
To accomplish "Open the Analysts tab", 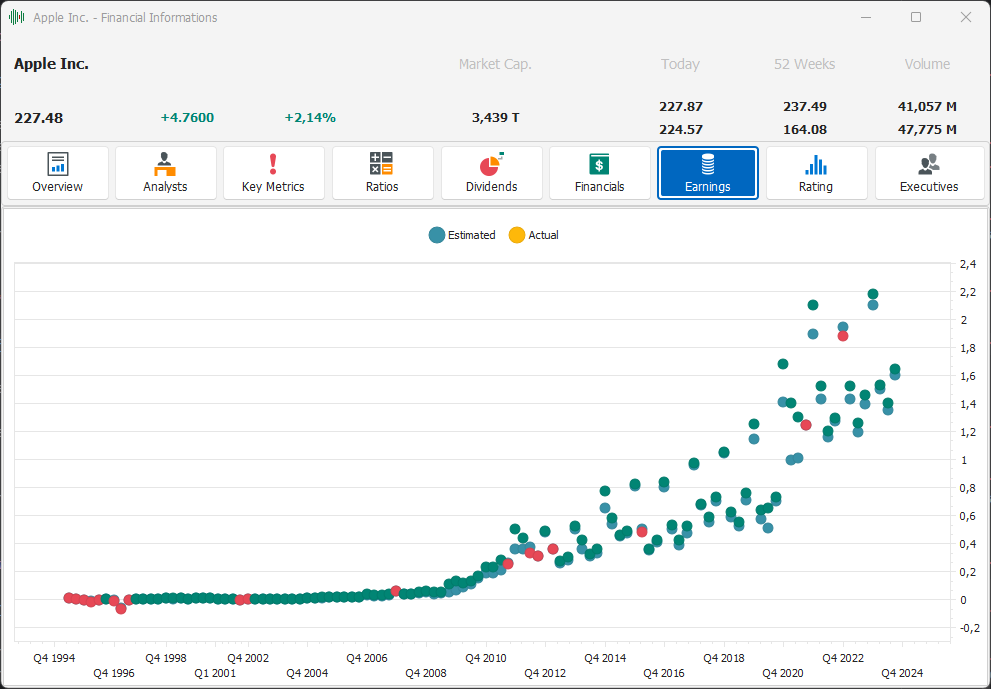I will (x=166, y=173).
